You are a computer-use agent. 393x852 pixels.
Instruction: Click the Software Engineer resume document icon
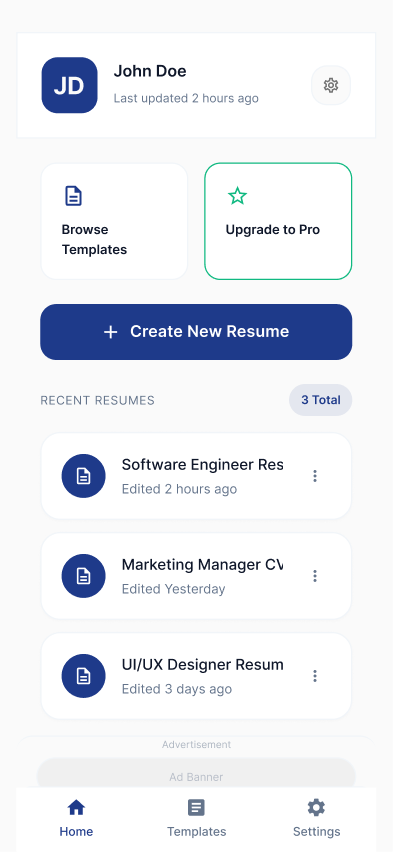click(83, 476)
